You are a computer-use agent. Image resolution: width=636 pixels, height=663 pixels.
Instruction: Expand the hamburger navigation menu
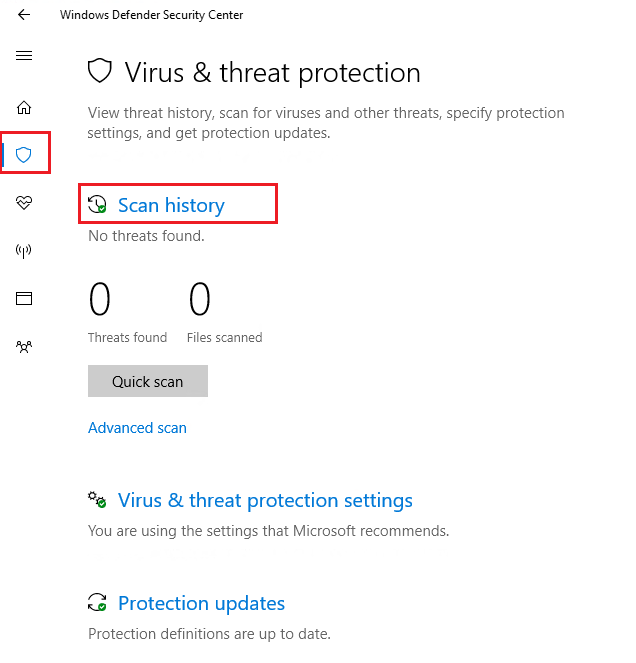pyautogui.click(x=24, y=56)
